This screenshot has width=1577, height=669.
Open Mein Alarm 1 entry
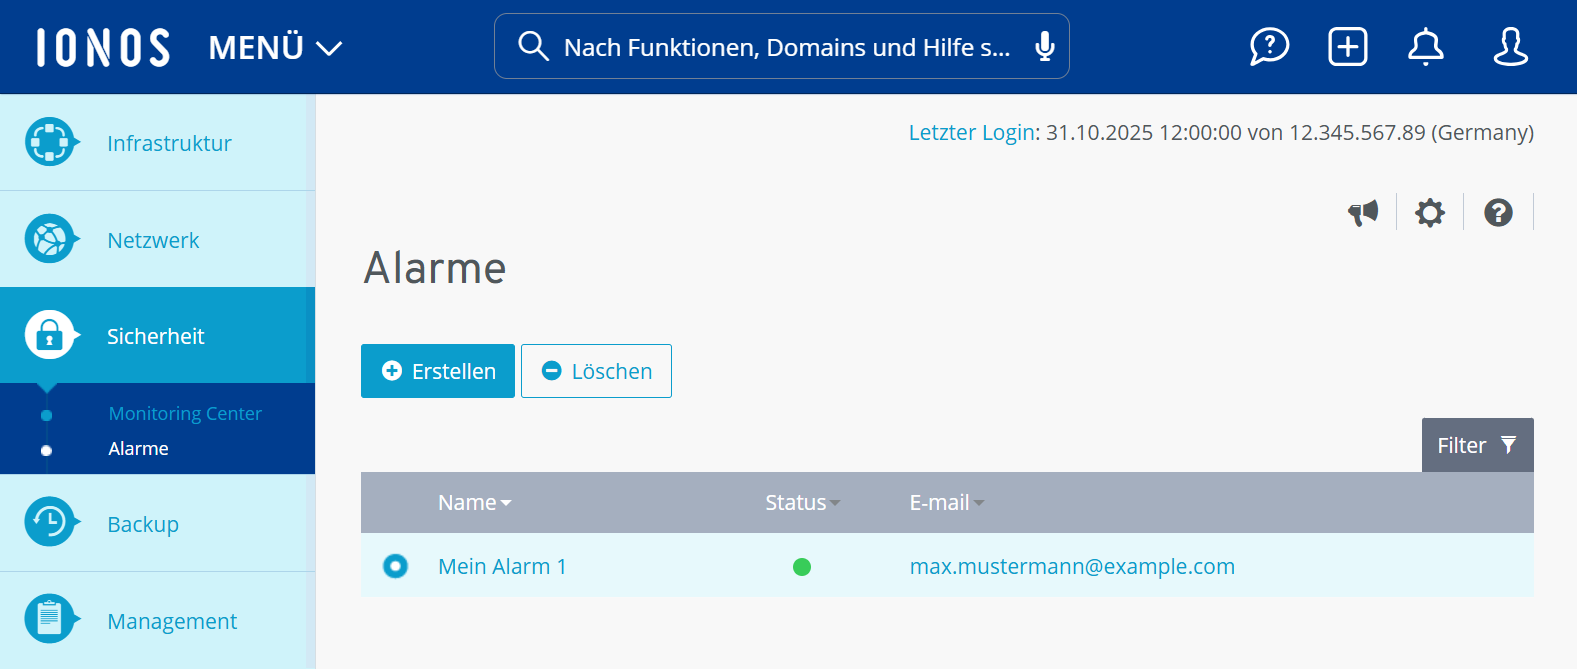pos(502,566)
